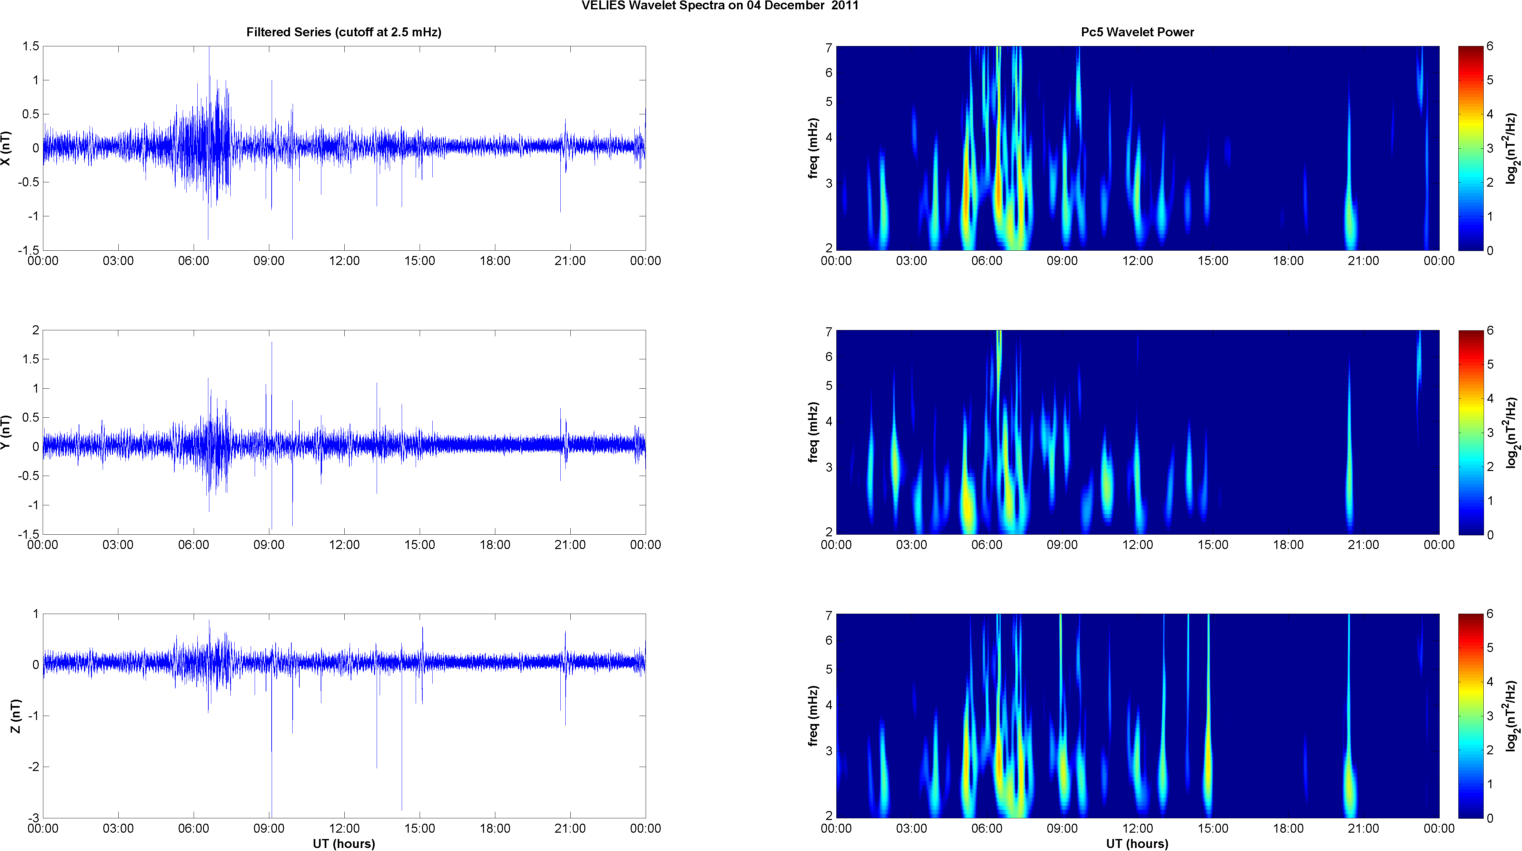Click the Y (nT) axis label

(x=6, y=432)
